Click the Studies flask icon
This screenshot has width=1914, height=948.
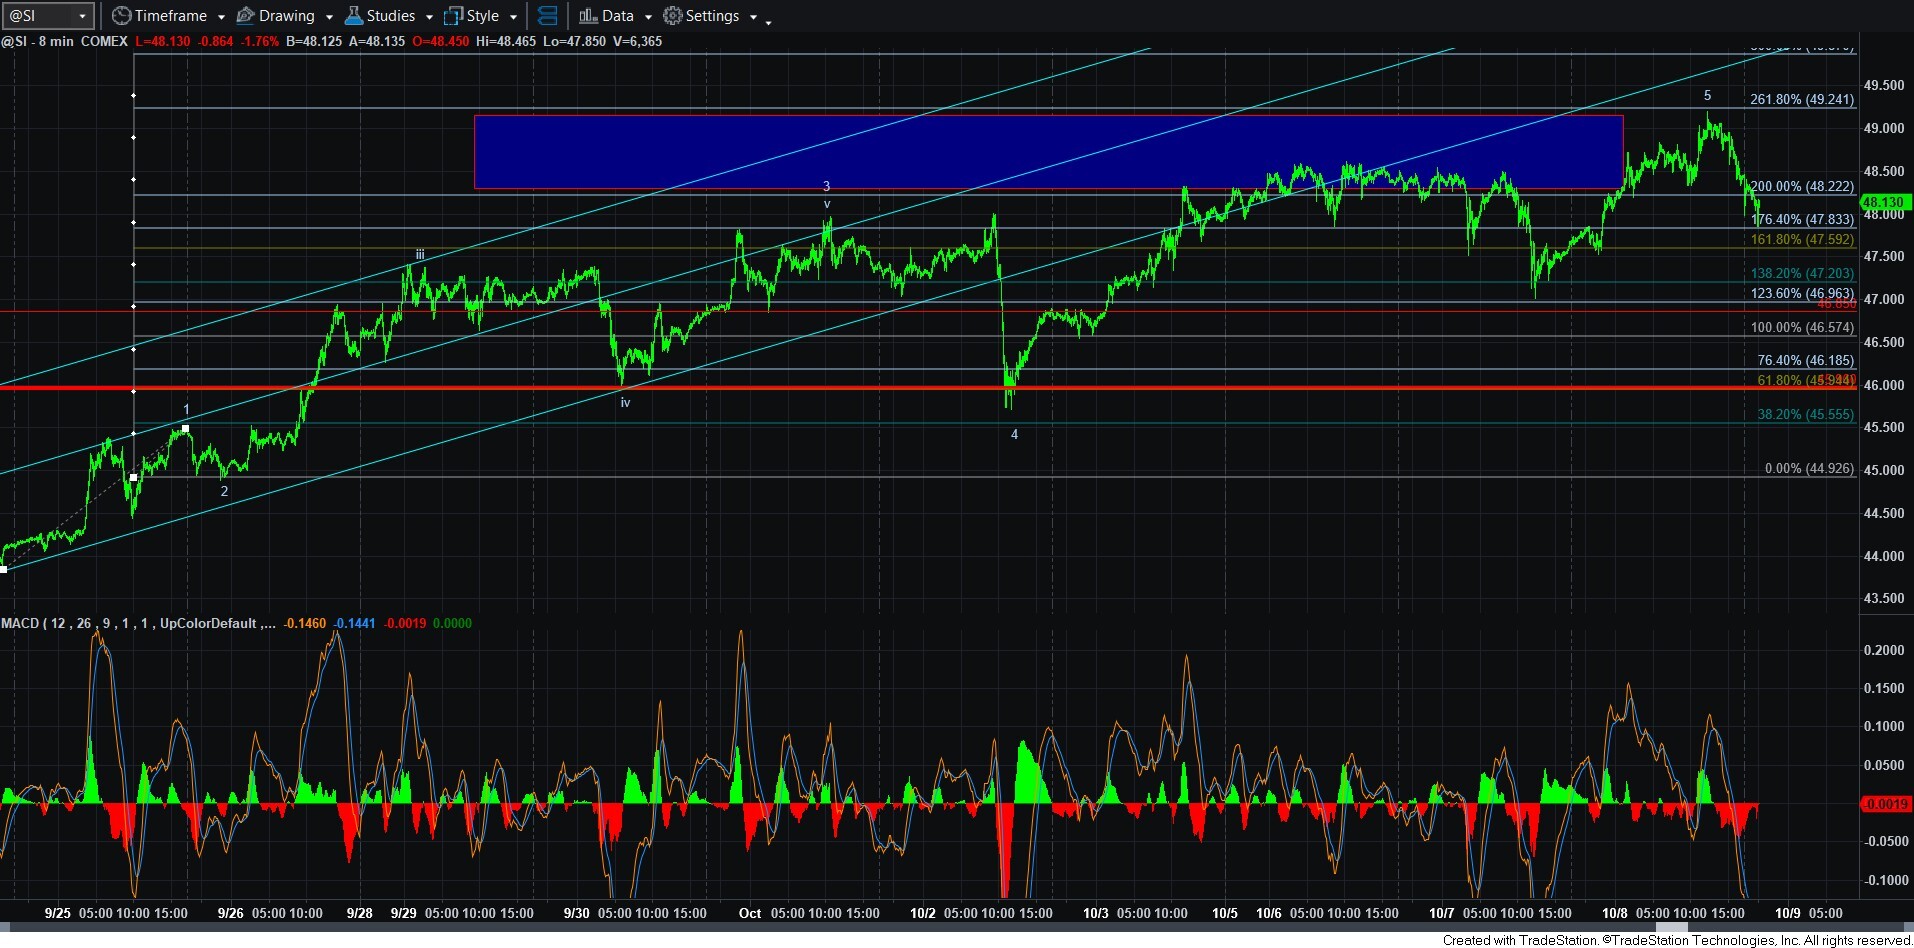coord(353,16)
